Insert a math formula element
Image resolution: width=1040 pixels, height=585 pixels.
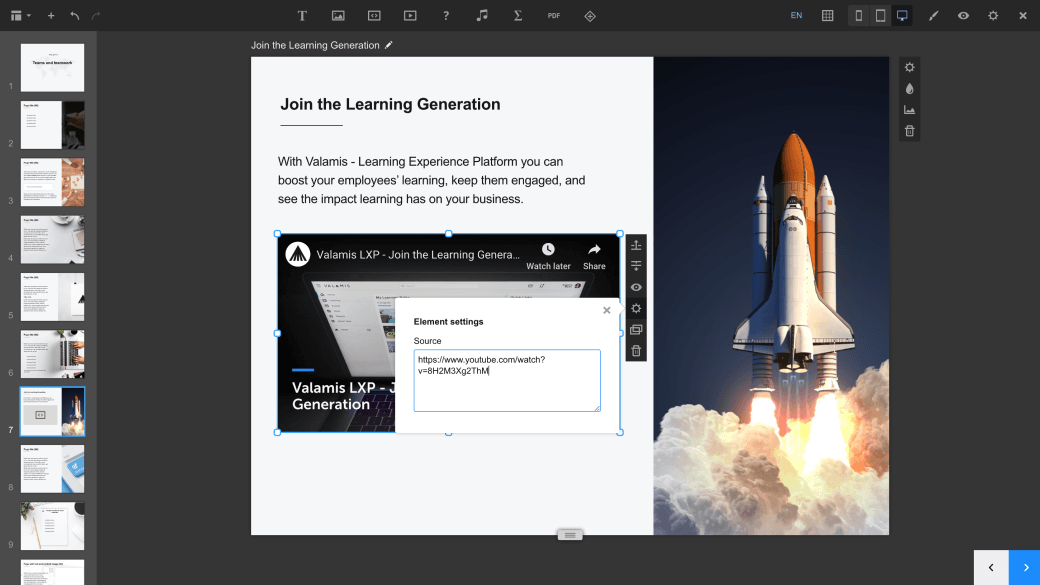(518, 16)
